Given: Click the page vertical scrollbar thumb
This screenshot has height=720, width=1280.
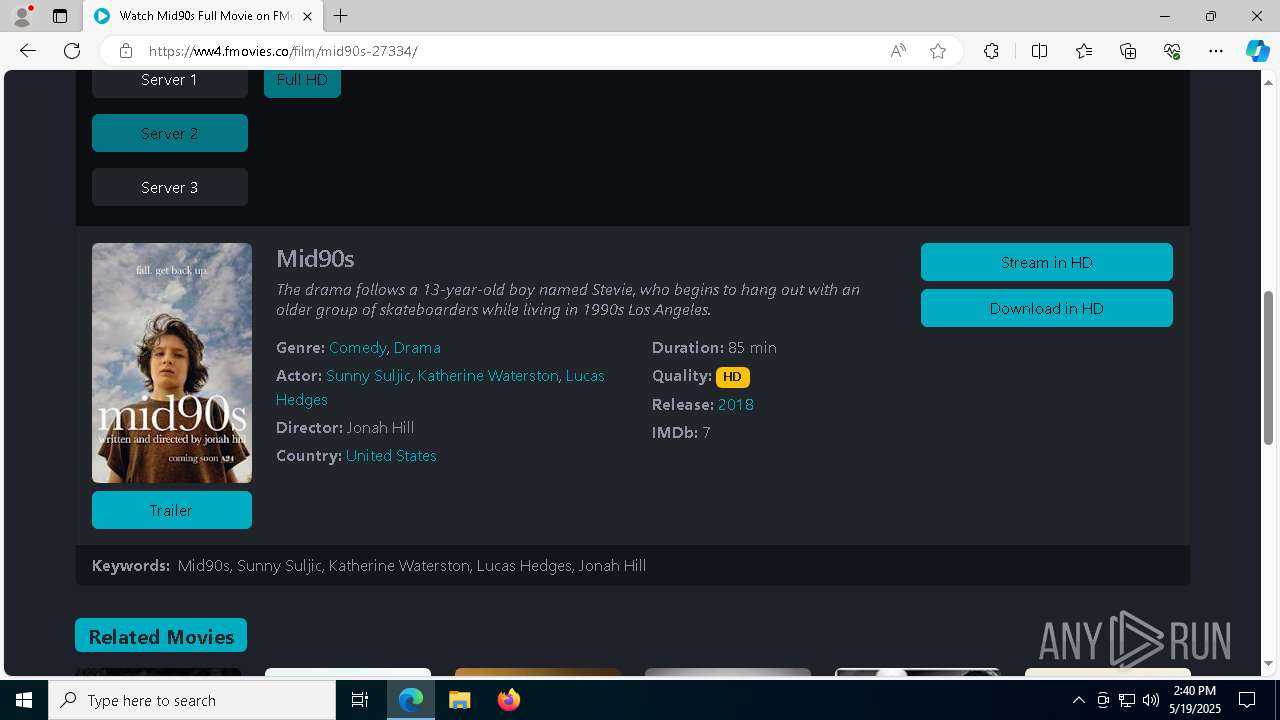Looking at the screenshot, I should tap(1268, 370).
